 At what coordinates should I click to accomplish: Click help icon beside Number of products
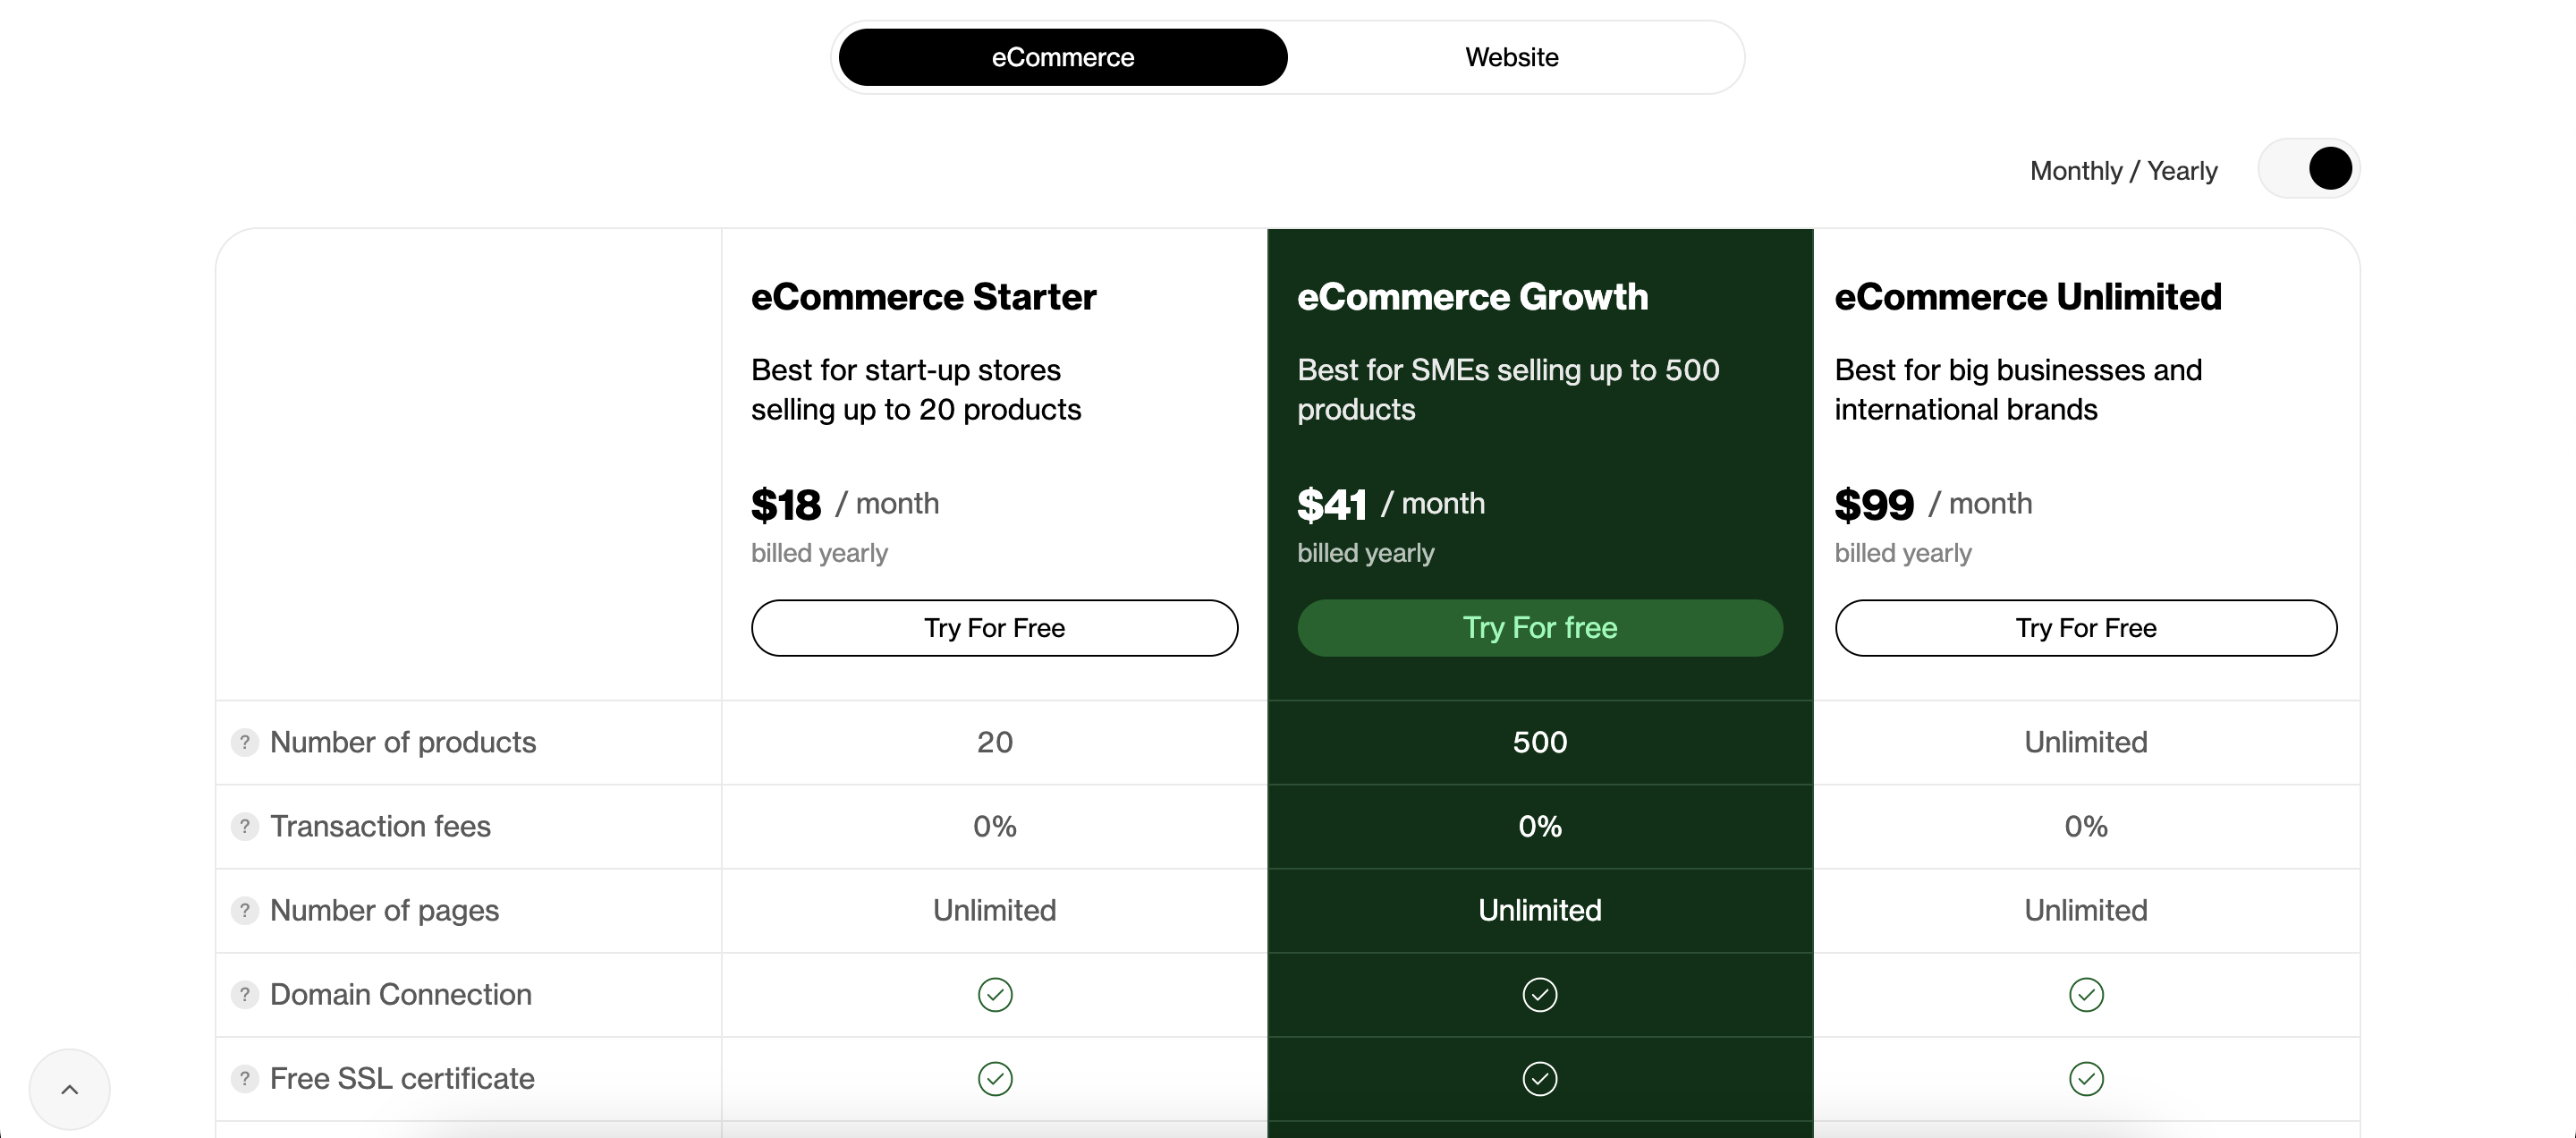click(244, 742)
